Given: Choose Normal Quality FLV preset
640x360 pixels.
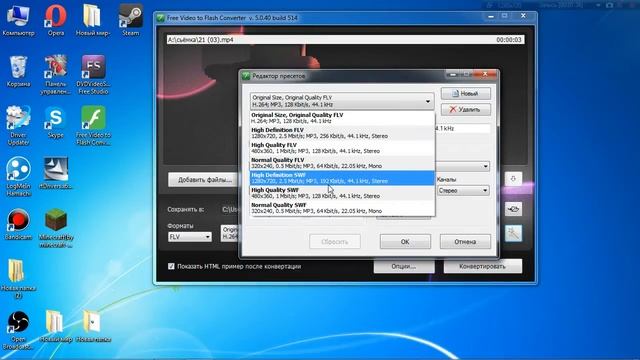Looking at the screenshot, I should pos(342,163).
